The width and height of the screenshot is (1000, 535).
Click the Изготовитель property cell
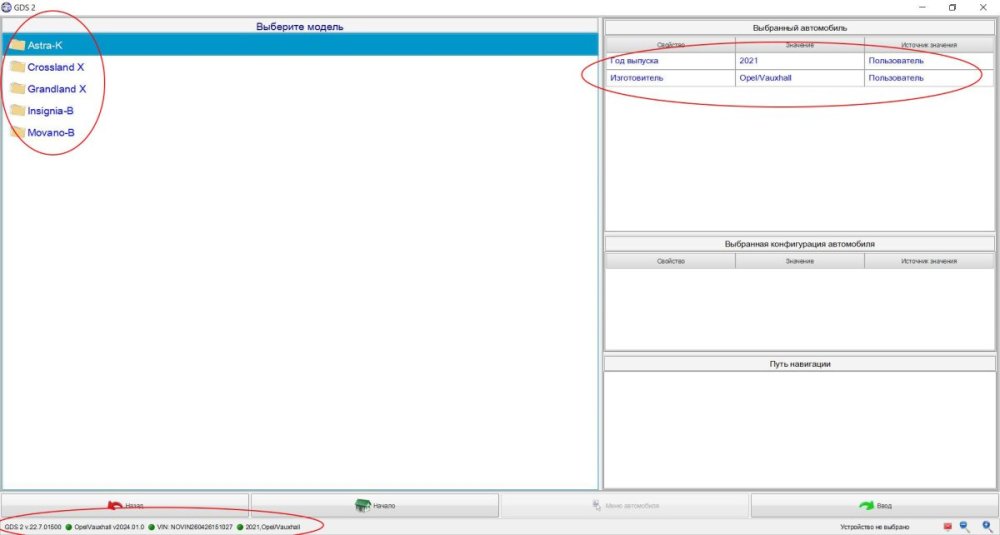(x=670, y=78)
